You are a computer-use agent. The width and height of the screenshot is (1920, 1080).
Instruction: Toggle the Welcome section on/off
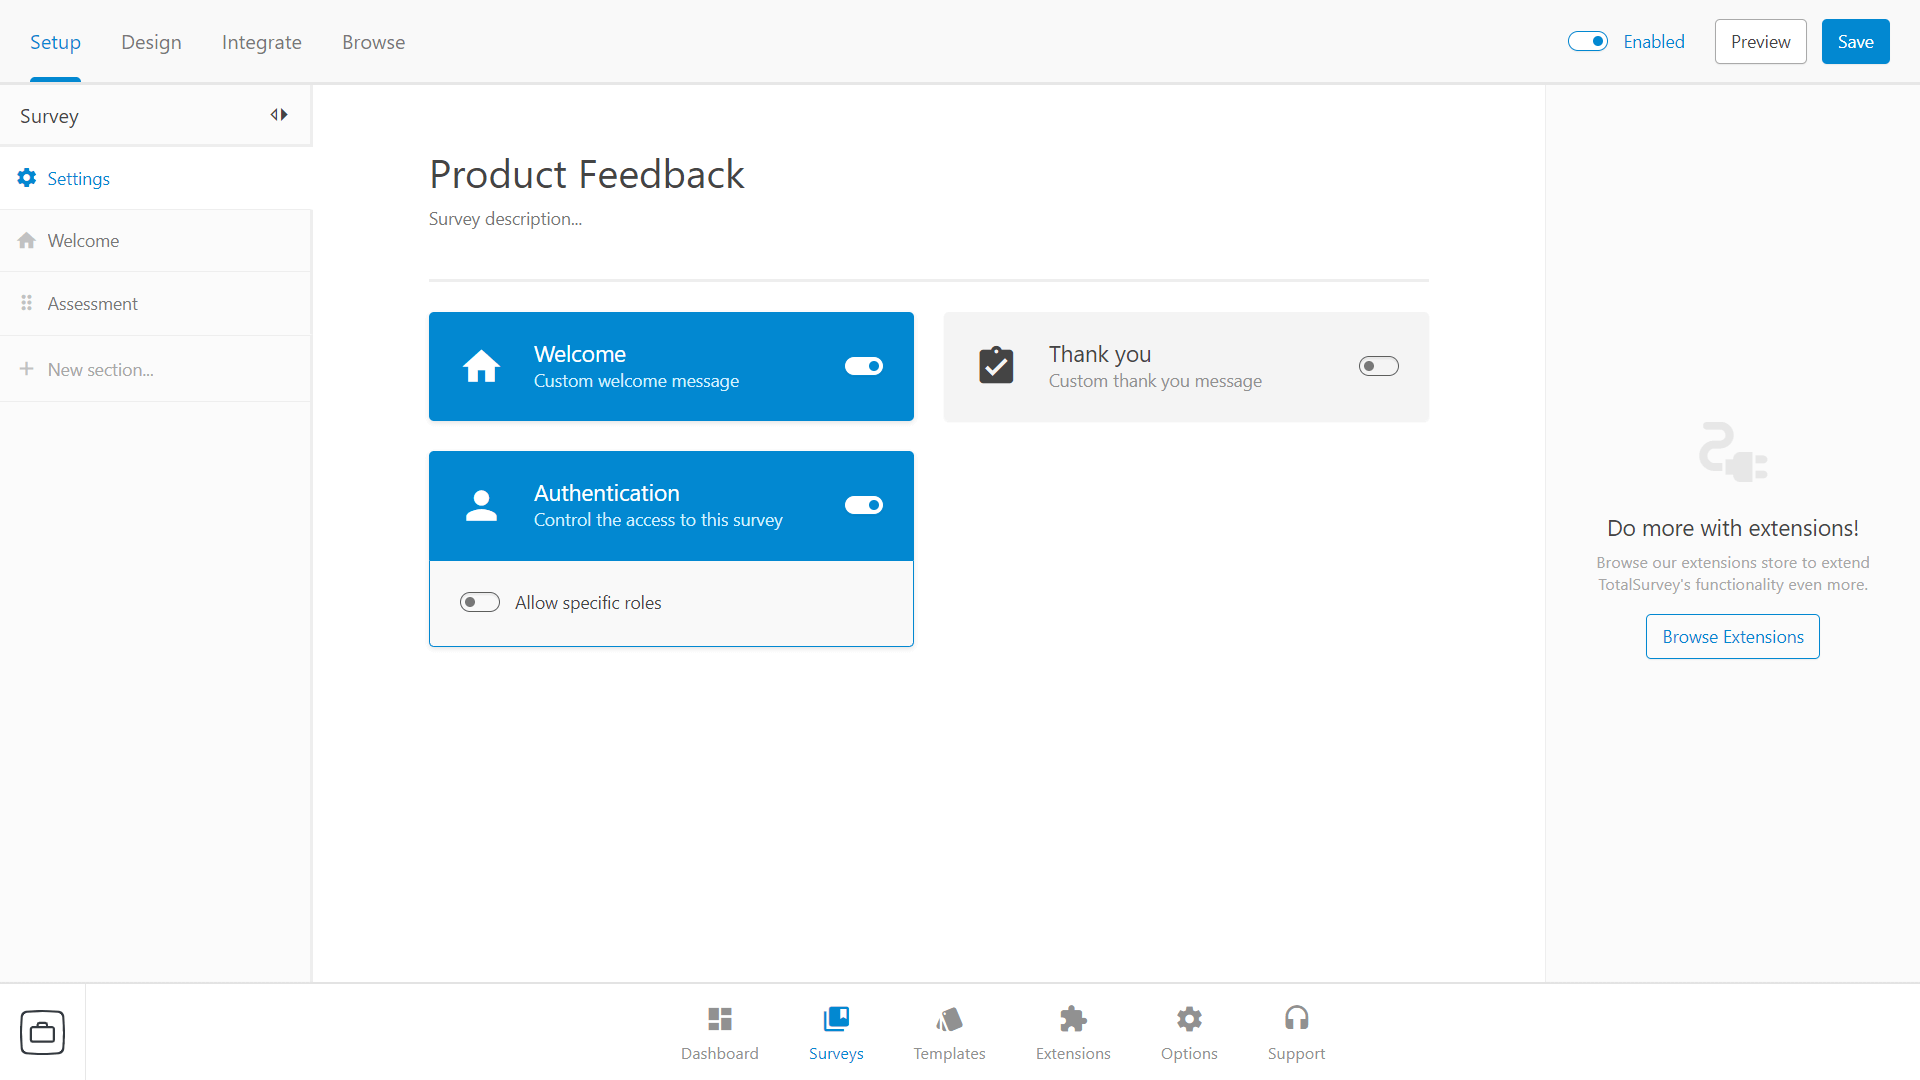[x=864, y=365]
